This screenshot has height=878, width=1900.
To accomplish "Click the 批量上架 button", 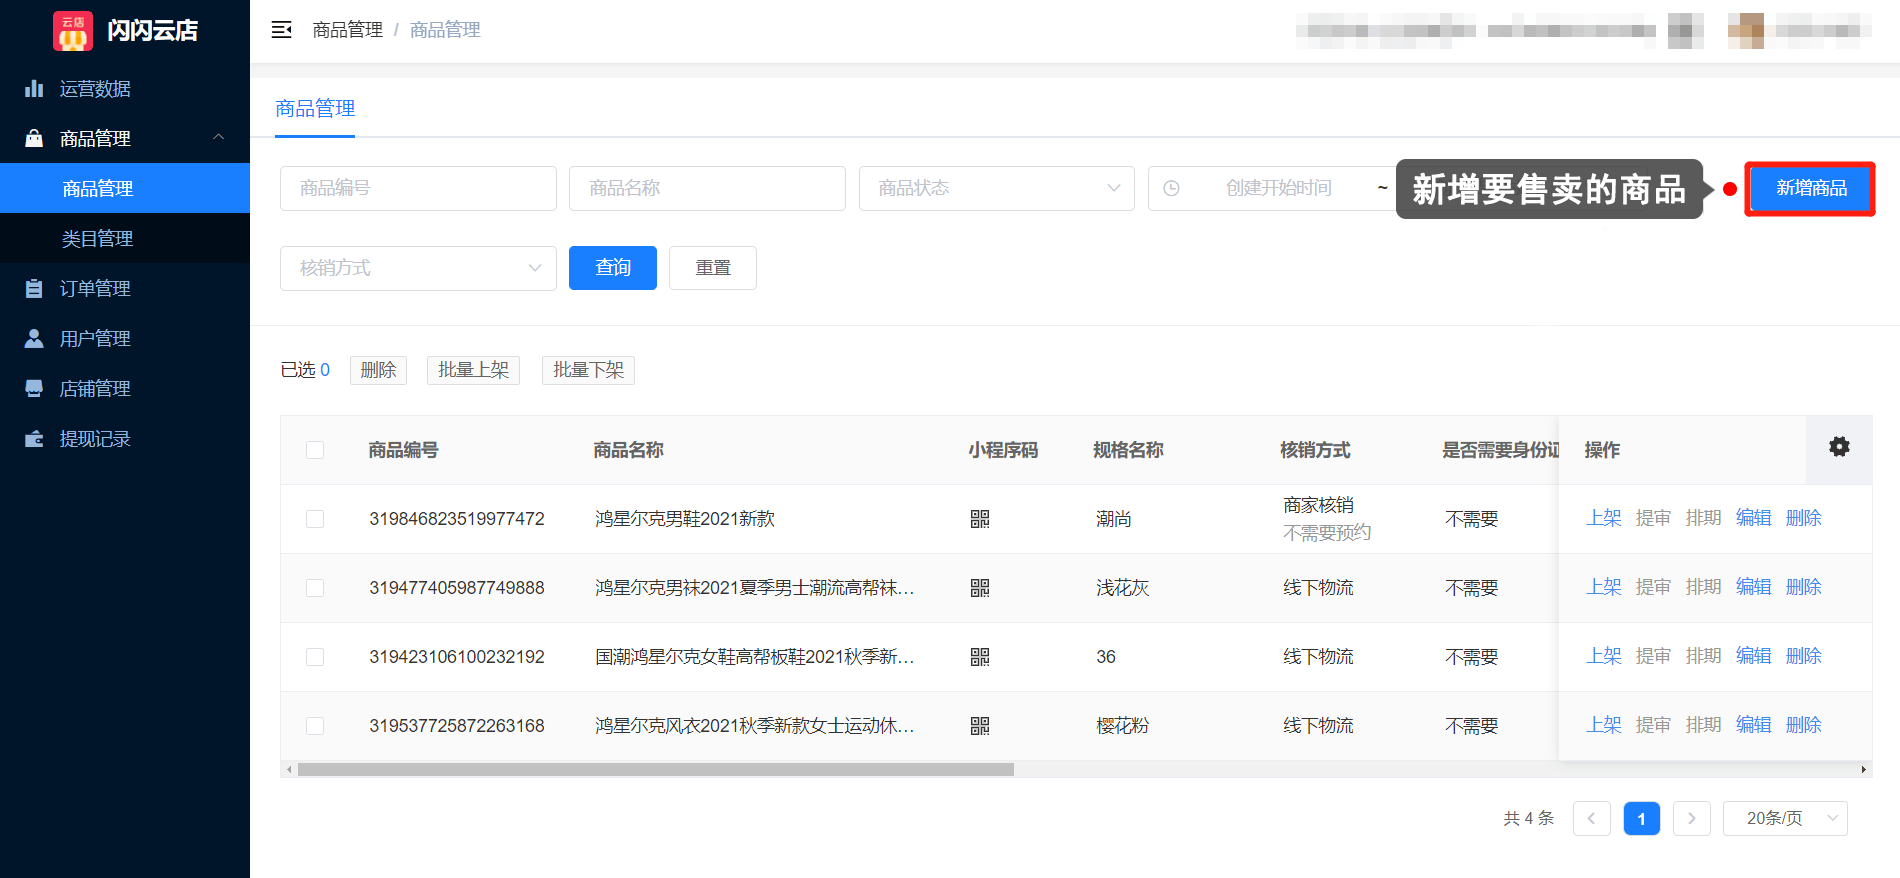I will tap(473, 370).
